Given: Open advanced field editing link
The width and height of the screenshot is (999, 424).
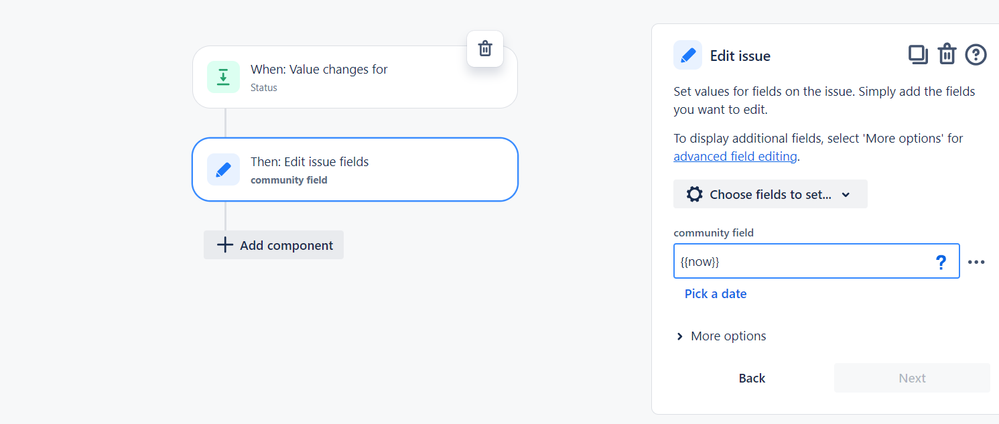Looking at the screenshot, I should (x=735, y=157).
